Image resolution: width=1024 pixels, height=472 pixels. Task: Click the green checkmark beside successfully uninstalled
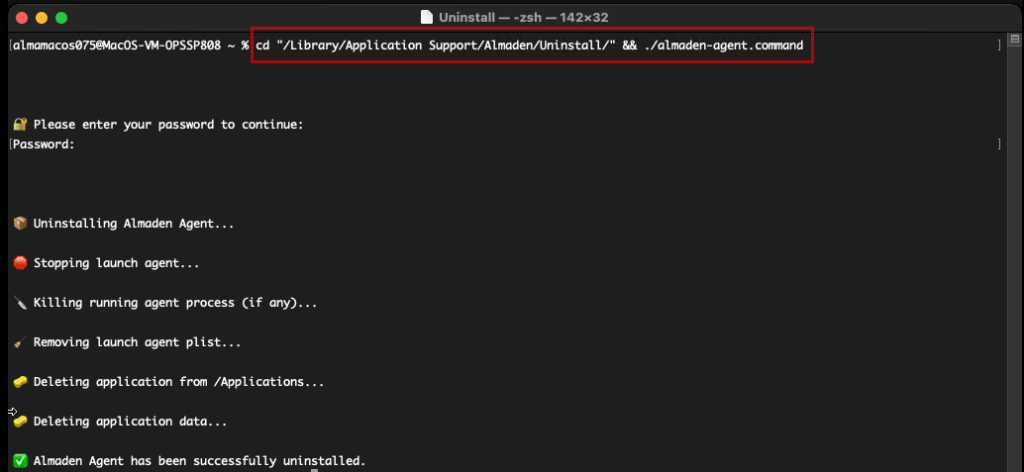click(20, 461)
